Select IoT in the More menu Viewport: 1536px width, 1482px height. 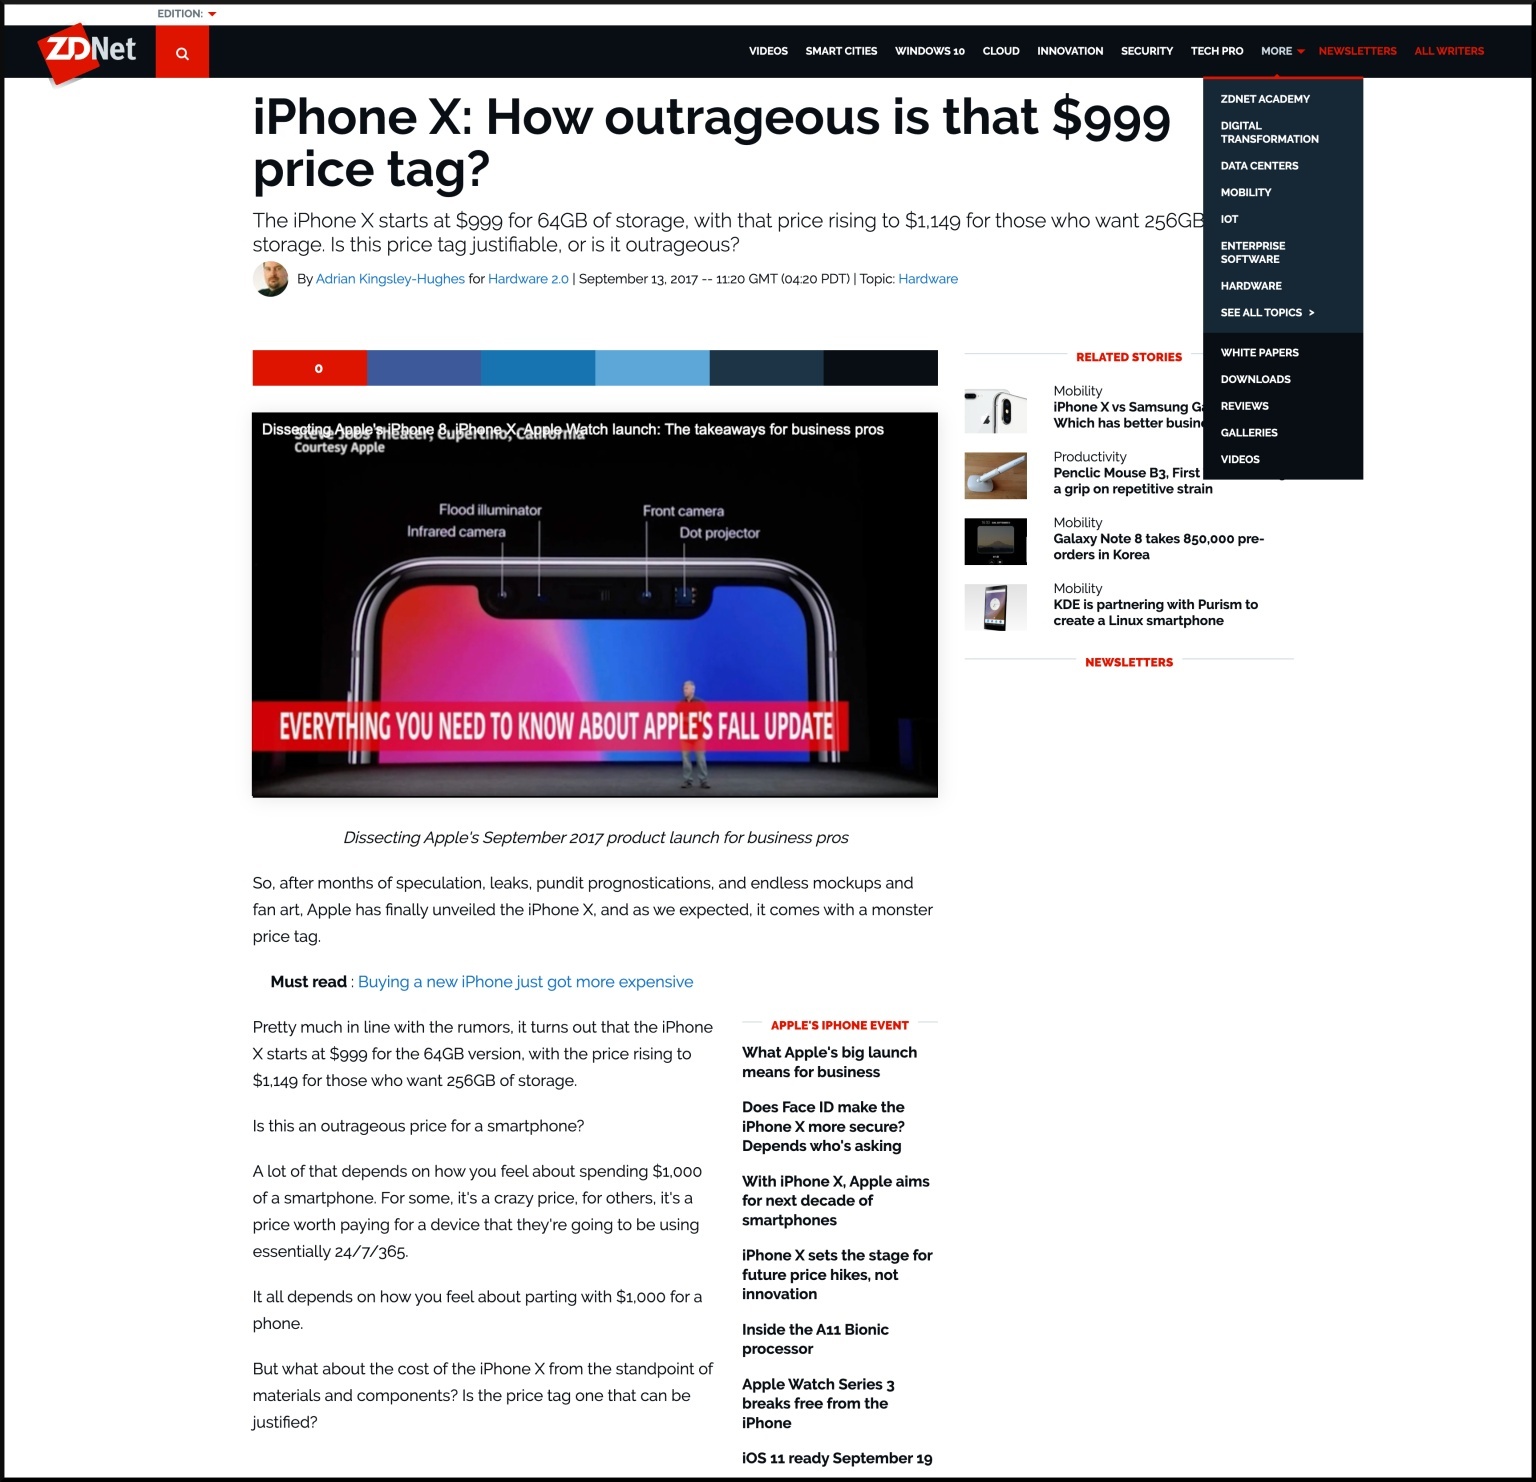pos(1229,219)
